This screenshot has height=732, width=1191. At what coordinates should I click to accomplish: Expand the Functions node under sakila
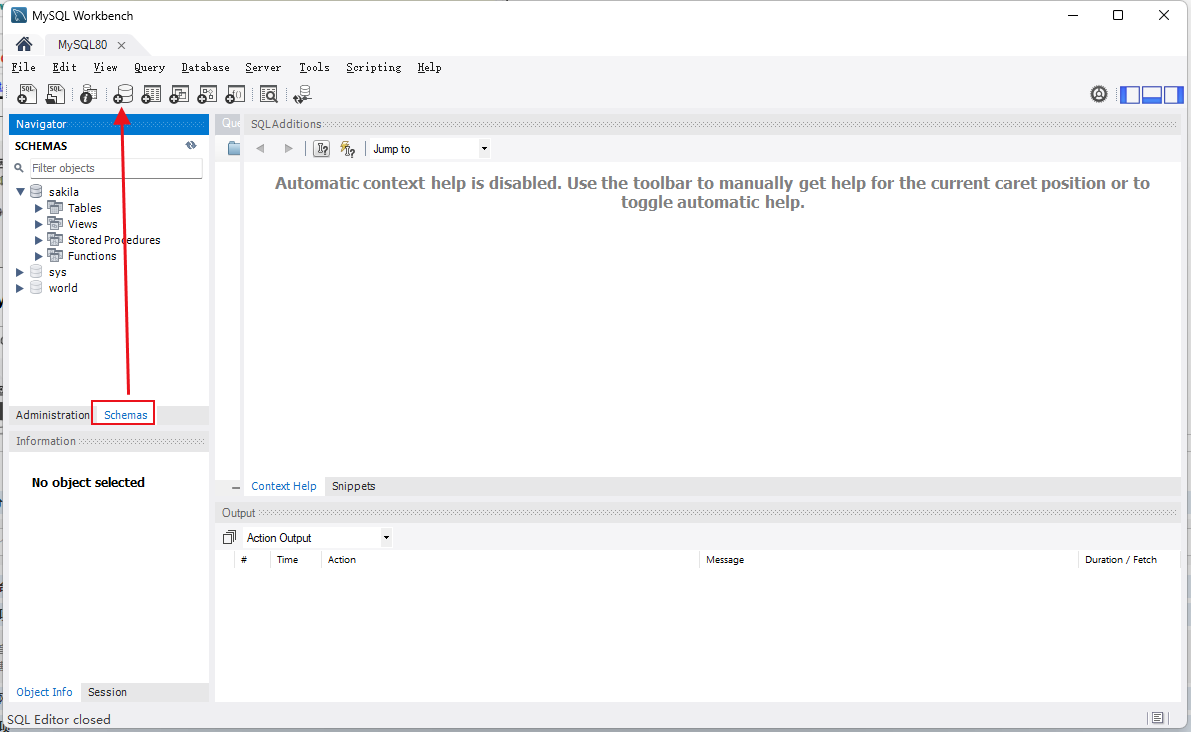(39, 256)
